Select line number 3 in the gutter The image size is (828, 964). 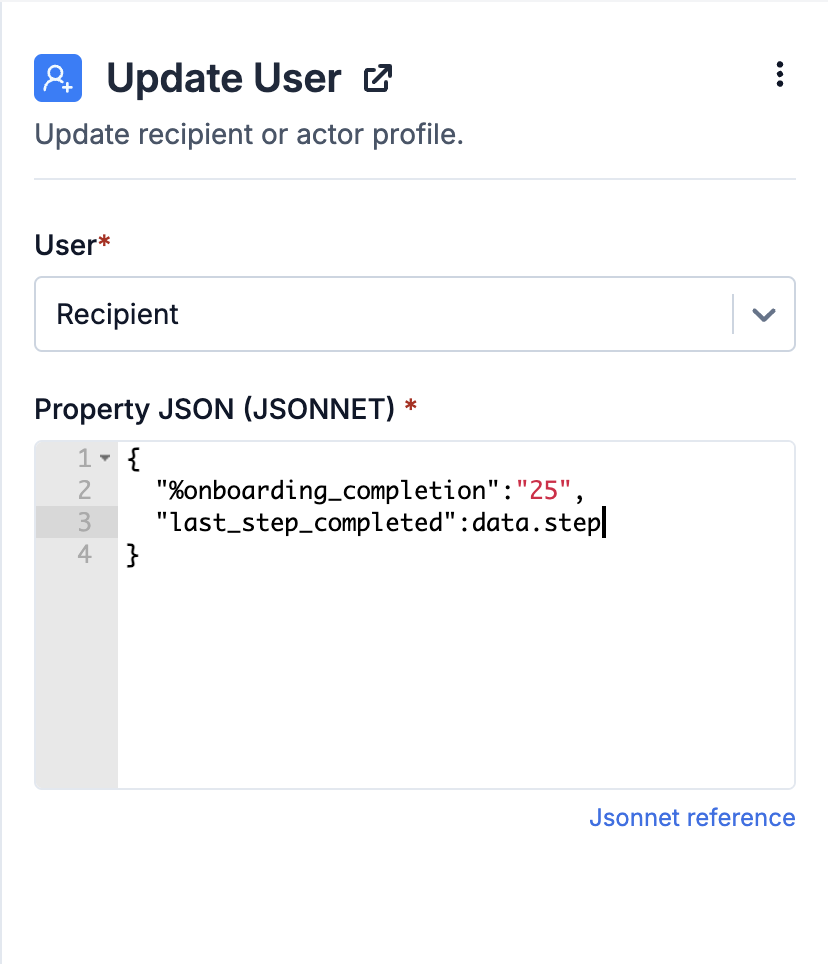[x=85, y=522]
